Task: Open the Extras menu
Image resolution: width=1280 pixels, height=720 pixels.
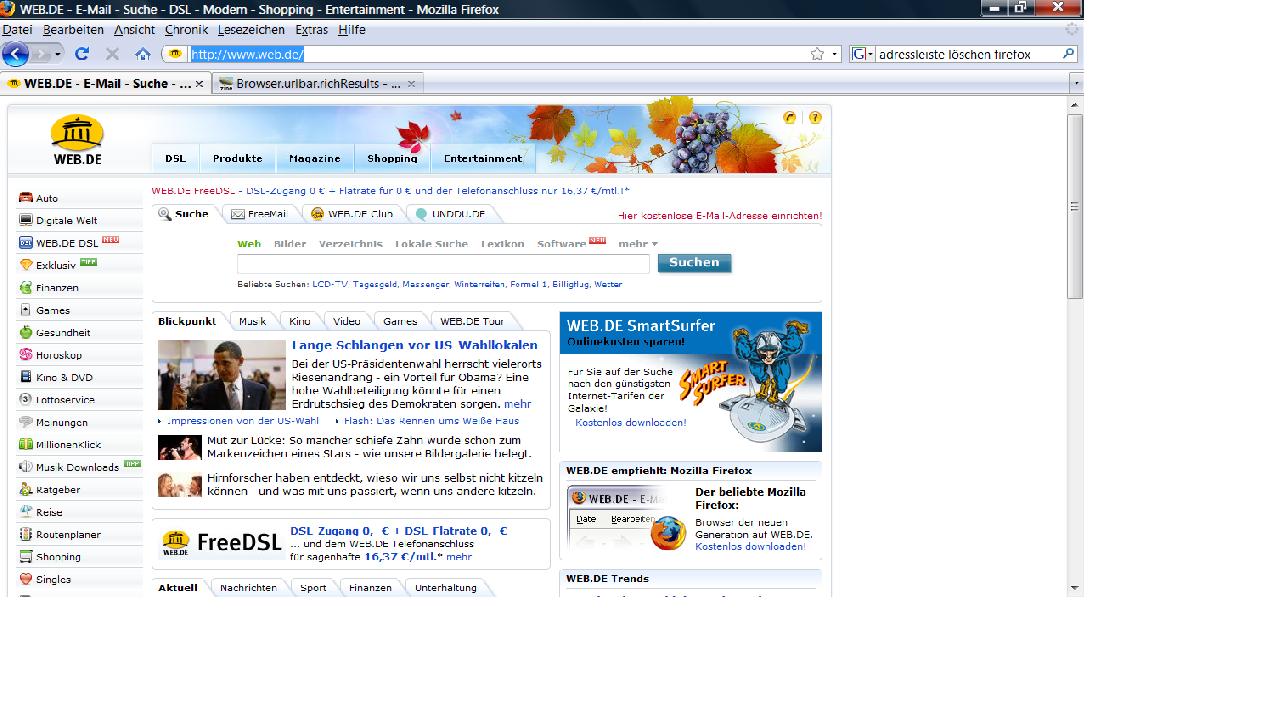Action: click(312, 30)
